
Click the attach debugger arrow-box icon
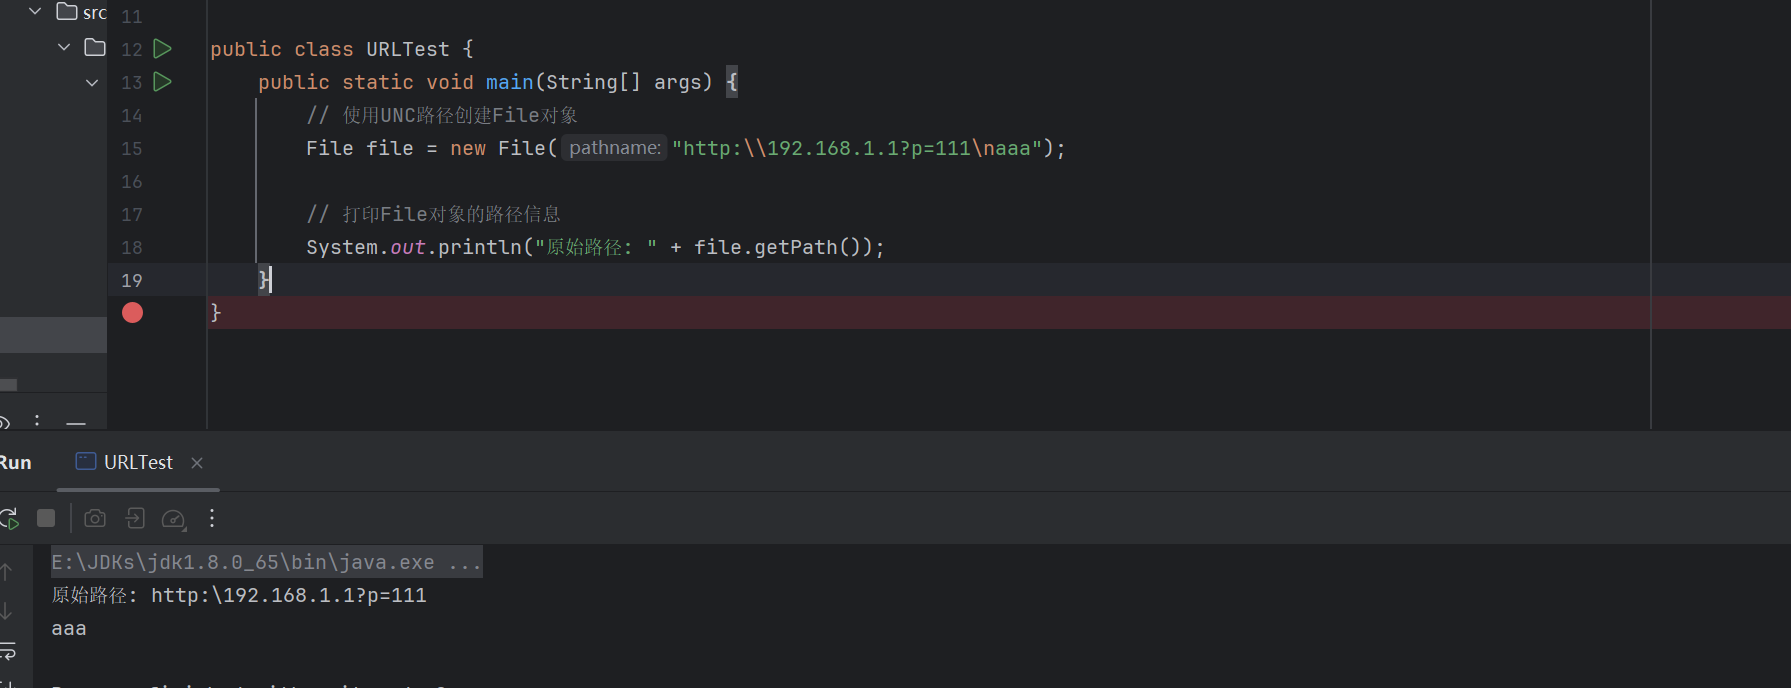click(135, 518)
